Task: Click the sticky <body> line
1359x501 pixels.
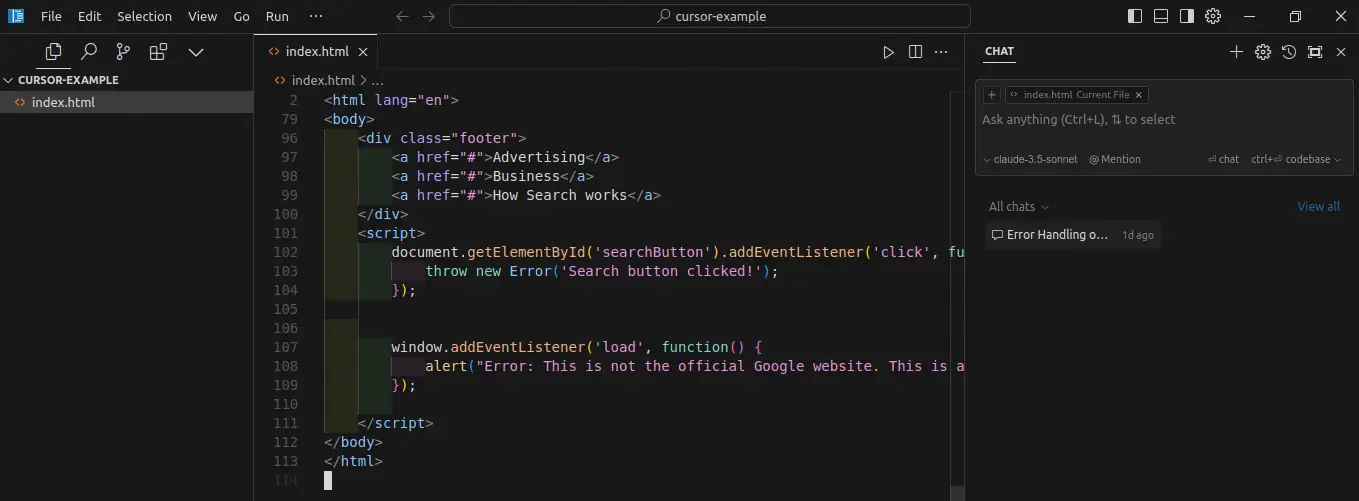Action: tap(349, 119)
